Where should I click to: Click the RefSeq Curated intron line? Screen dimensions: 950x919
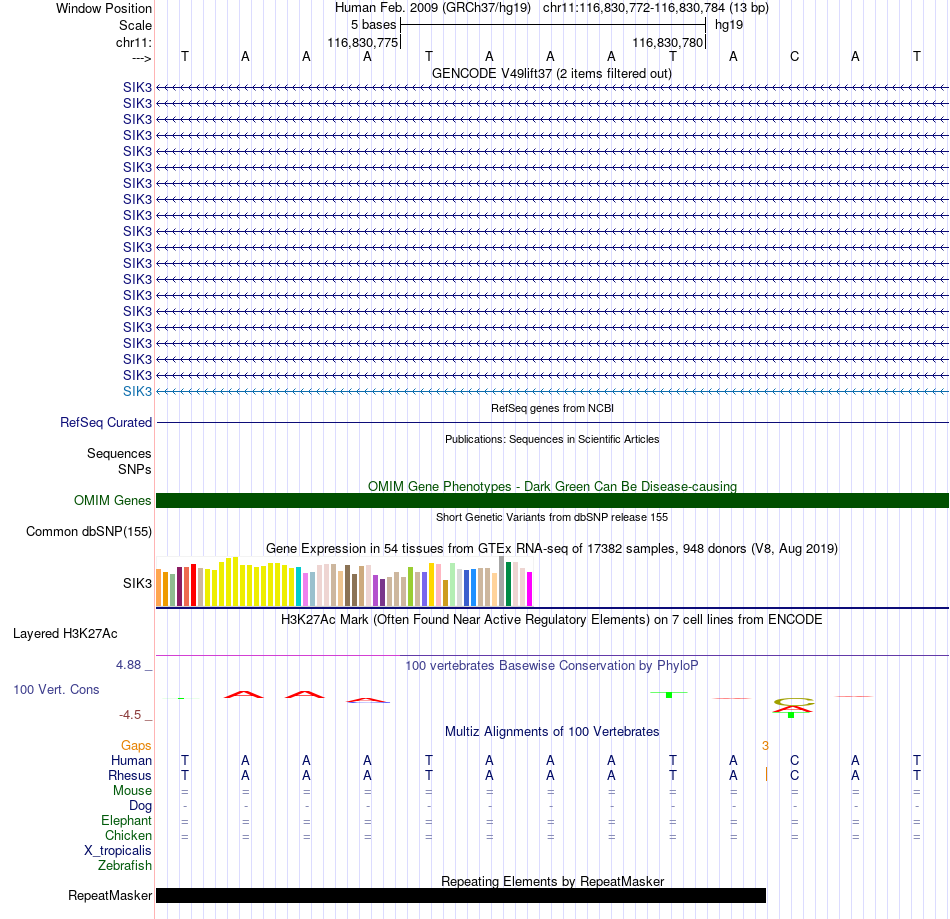click(552, 422)
